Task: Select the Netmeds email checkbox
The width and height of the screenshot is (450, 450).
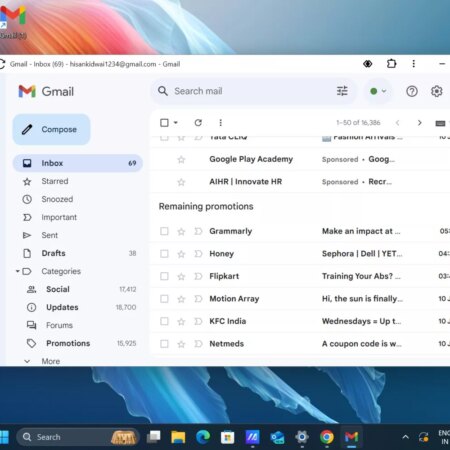Action: pos(164,344)
